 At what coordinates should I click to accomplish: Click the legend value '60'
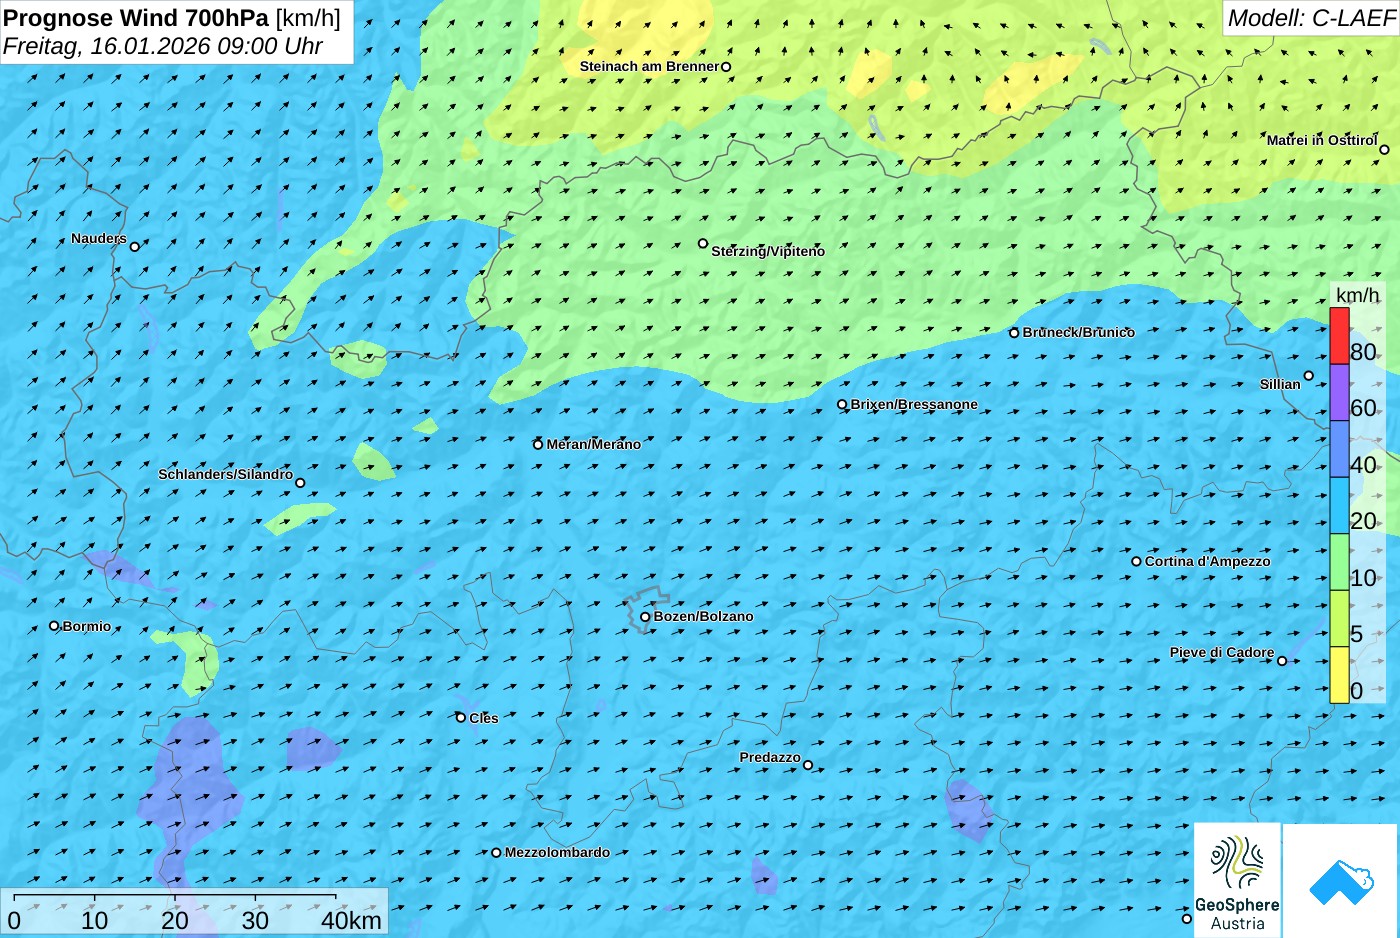click(x=1363, y=408)
